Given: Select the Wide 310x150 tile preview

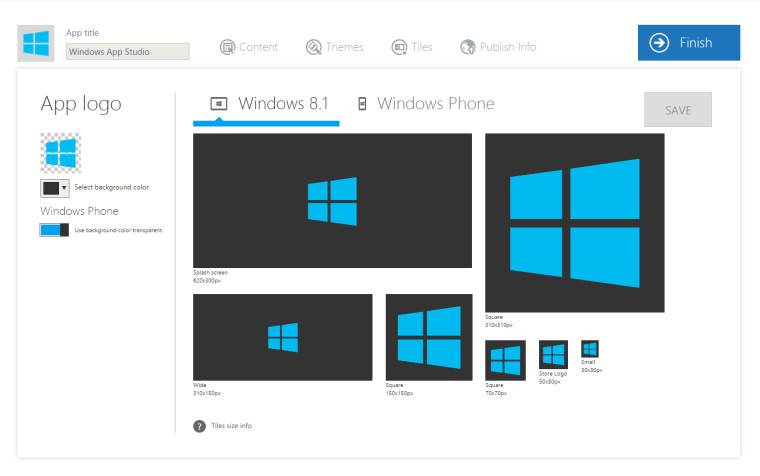Looking at the screenshot, I should pyautogui.click(x=283, y=337).
